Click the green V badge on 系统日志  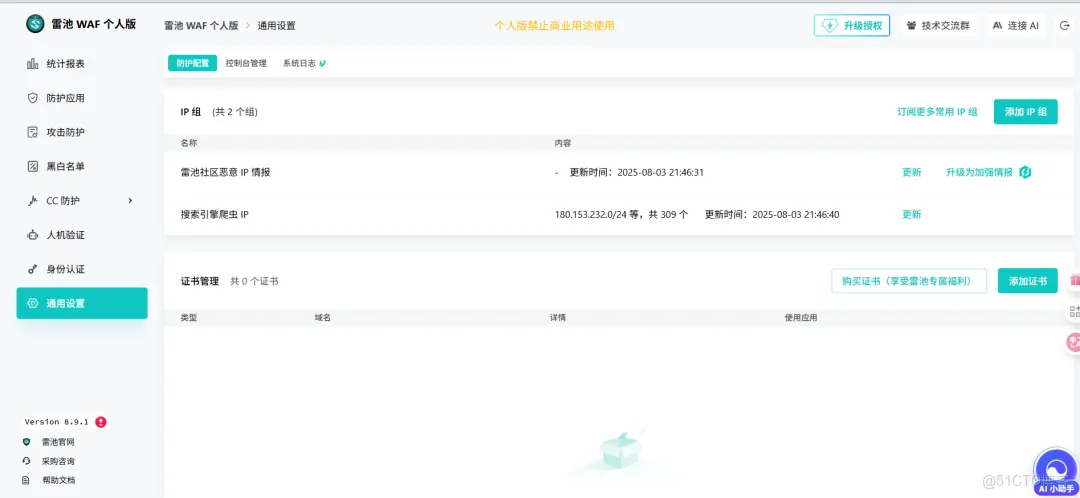(322, 63)
